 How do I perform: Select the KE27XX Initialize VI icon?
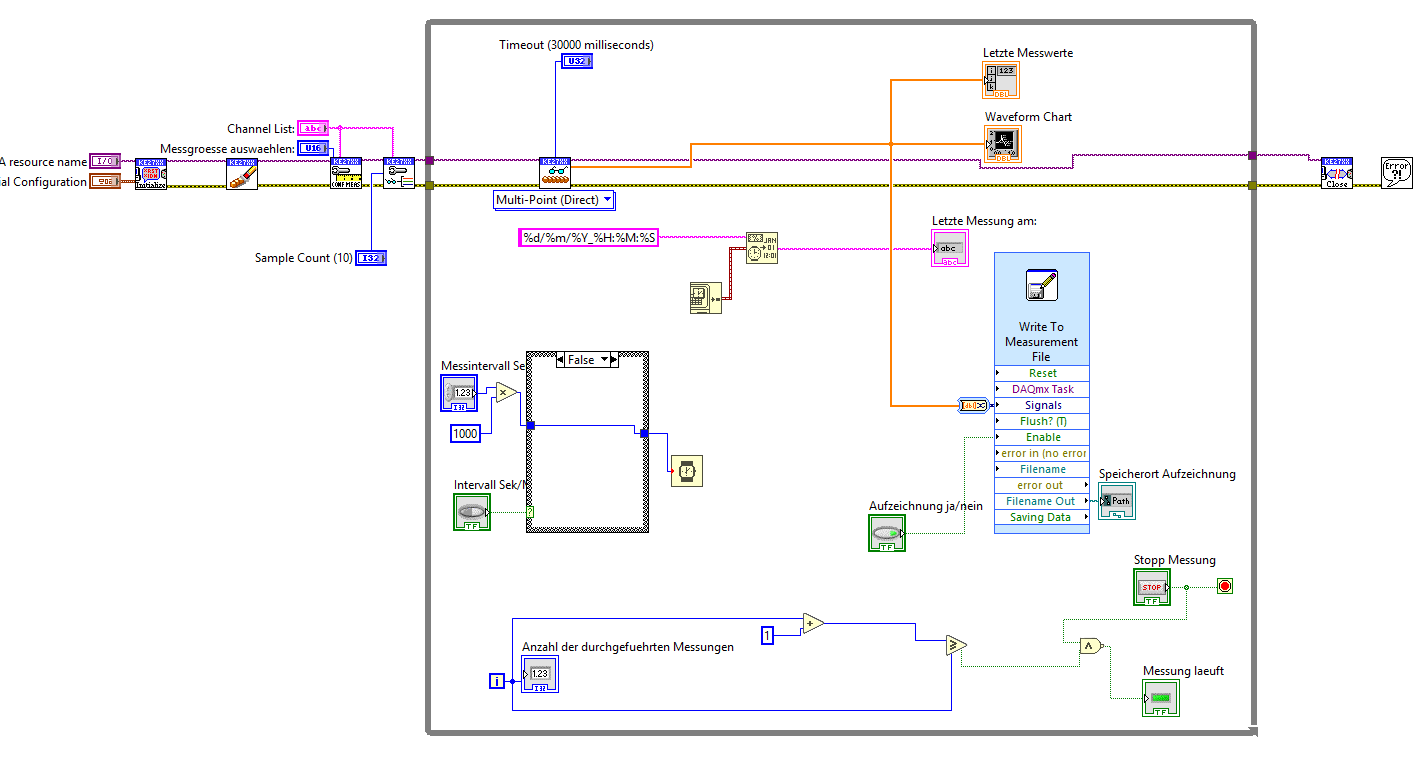151,173
